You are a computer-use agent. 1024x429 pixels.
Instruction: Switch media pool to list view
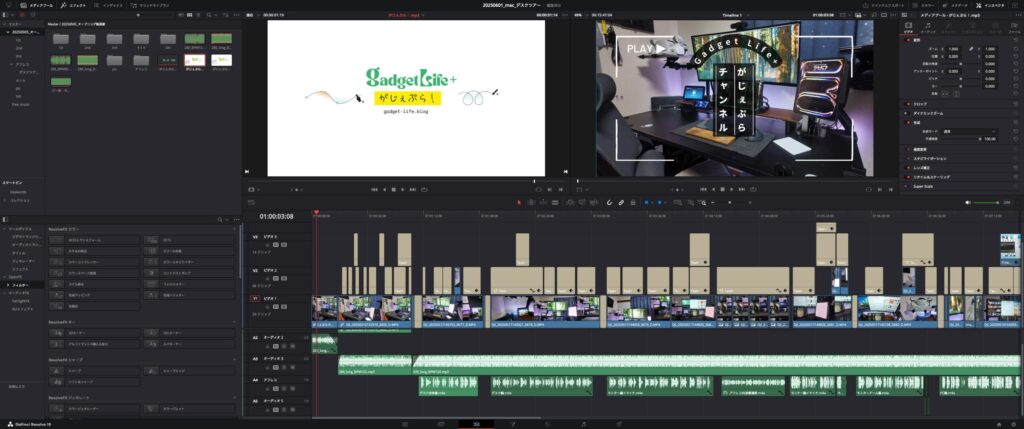(x=198, y=14)
